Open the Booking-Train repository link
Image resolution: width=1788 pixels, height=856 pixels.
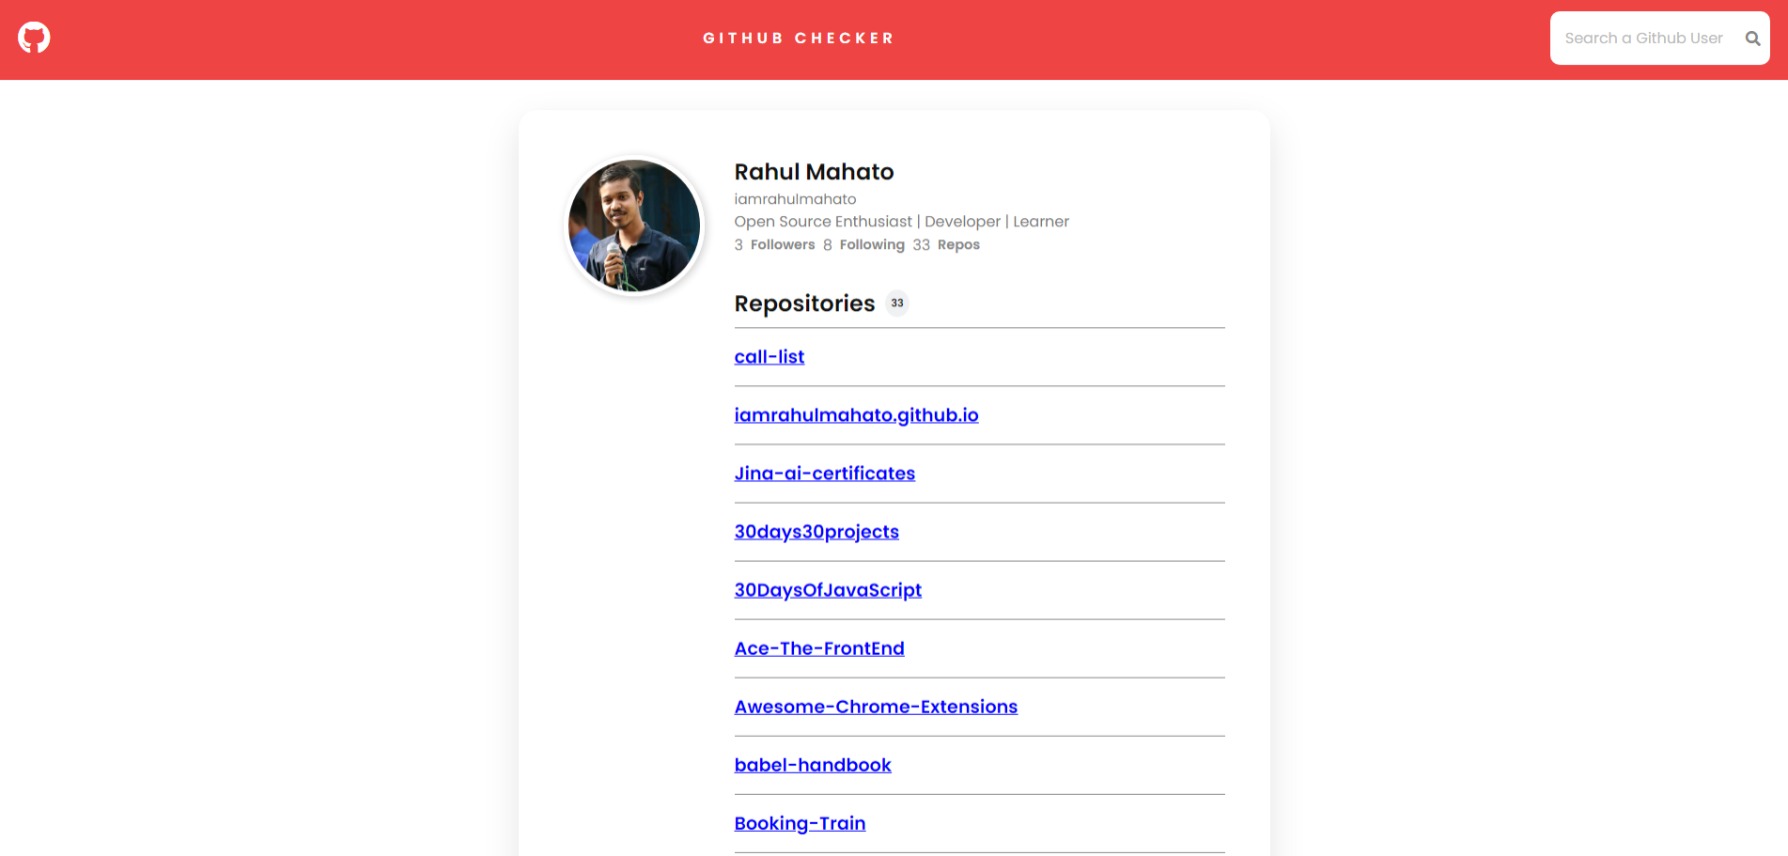[x=799, y=823]
